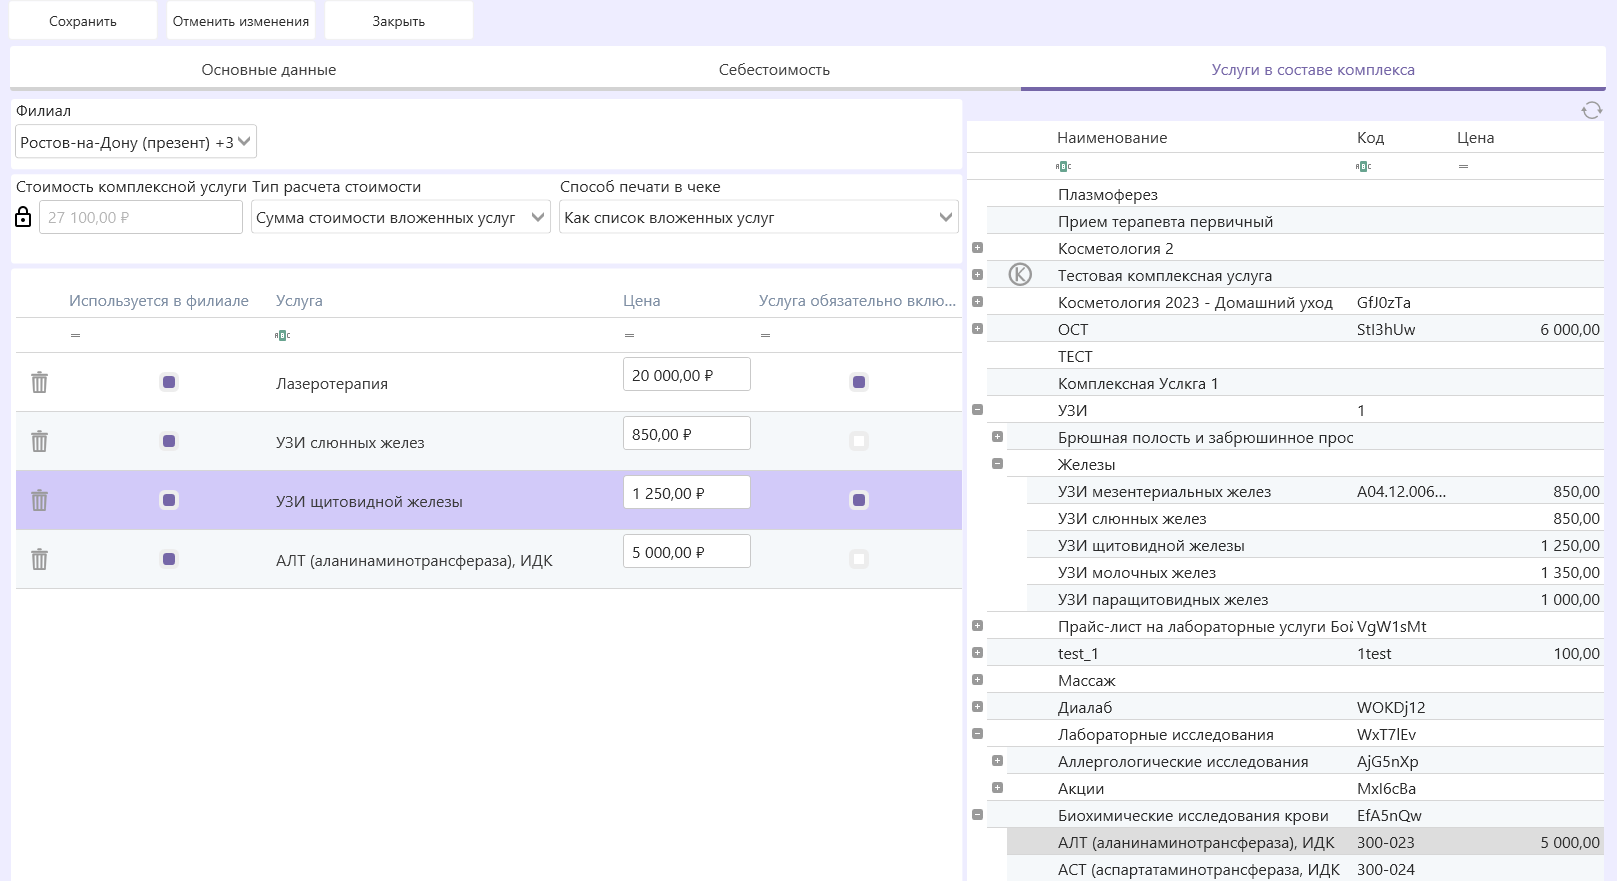Open Тип расчета стоимости dropdown
This screenshot has width=1617, height=881.
click(x=401, y=217)
